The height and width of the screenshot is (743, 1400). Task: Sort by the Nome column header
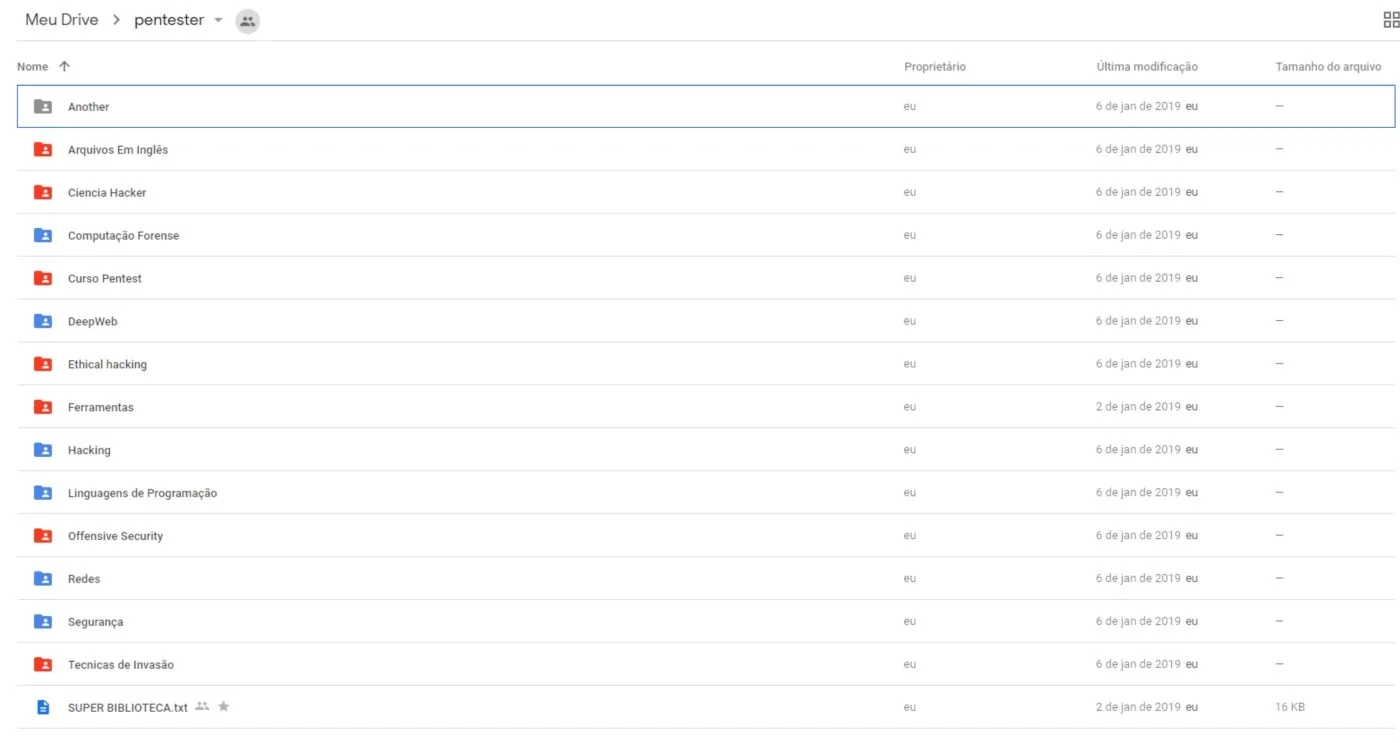(x=32, y=67)
